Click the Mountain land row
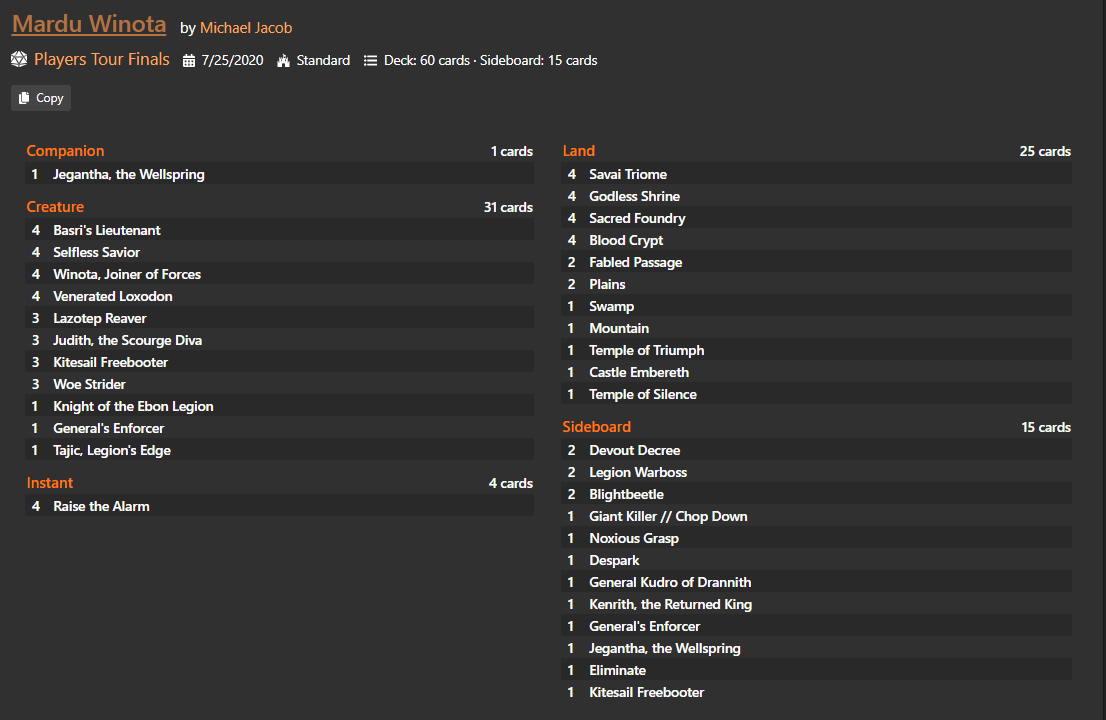 point(817,328)
